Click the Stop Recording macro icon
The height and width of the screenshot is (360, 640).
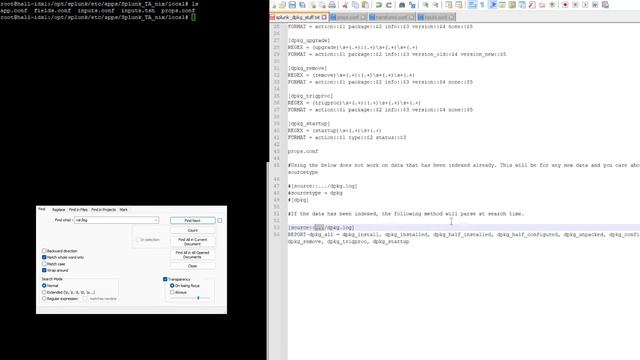coord(575,5)
